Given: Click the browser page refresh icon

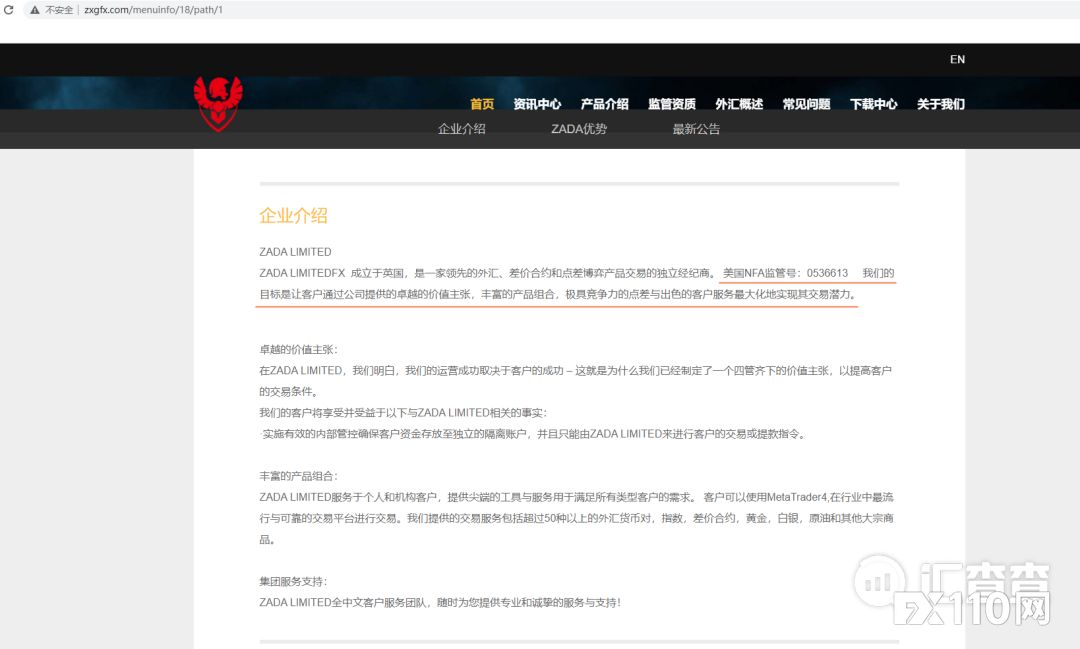Looking at the screenshot, I should [x=9, y=10].
